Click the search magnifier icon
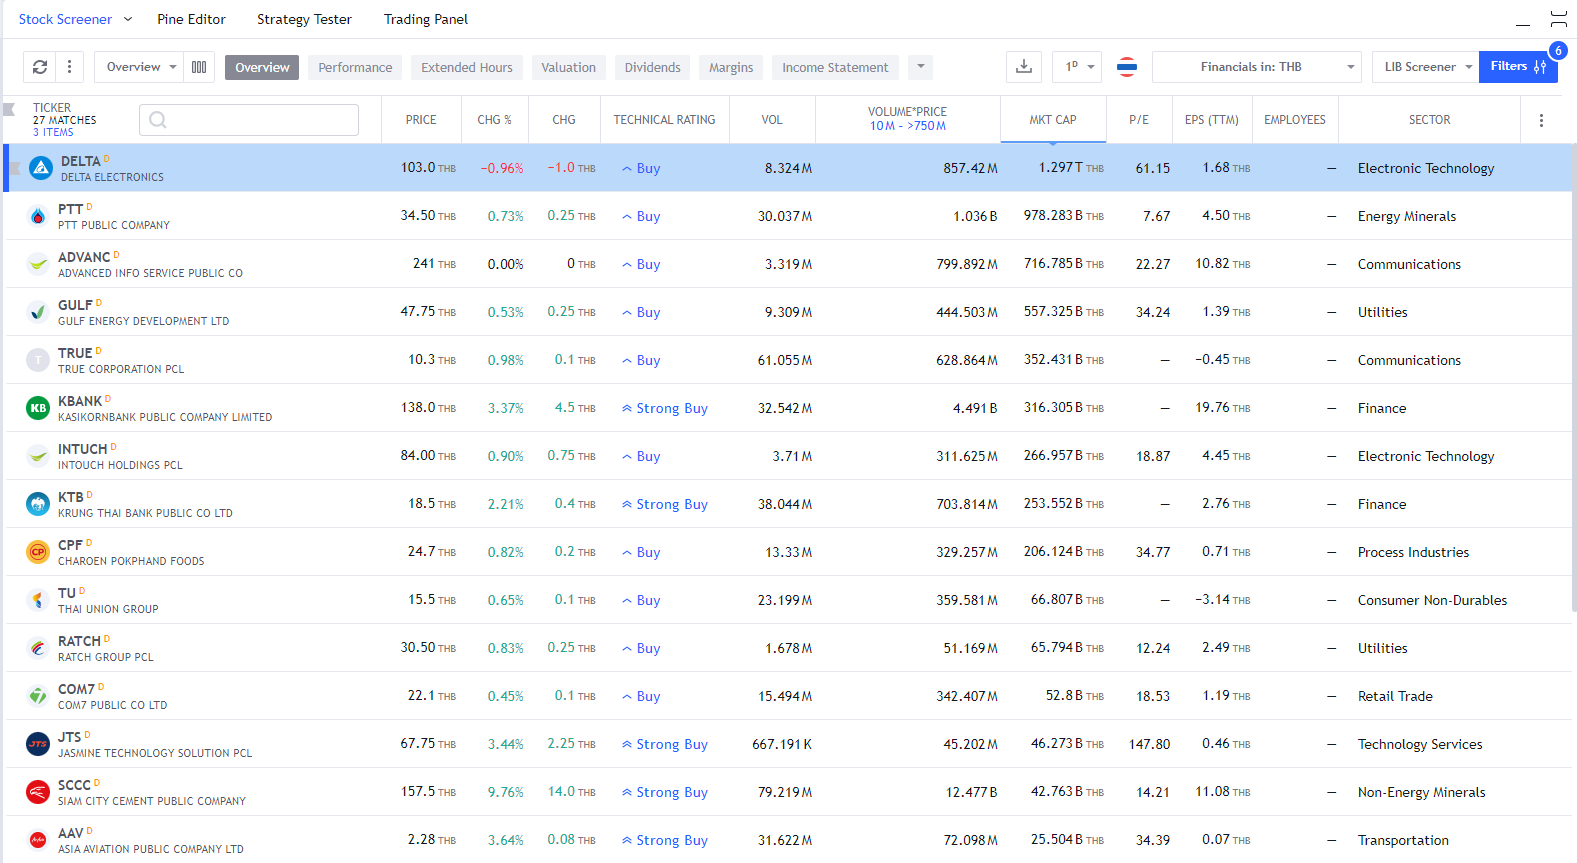Screen dimensions: 1577x863 pos(157,120)
